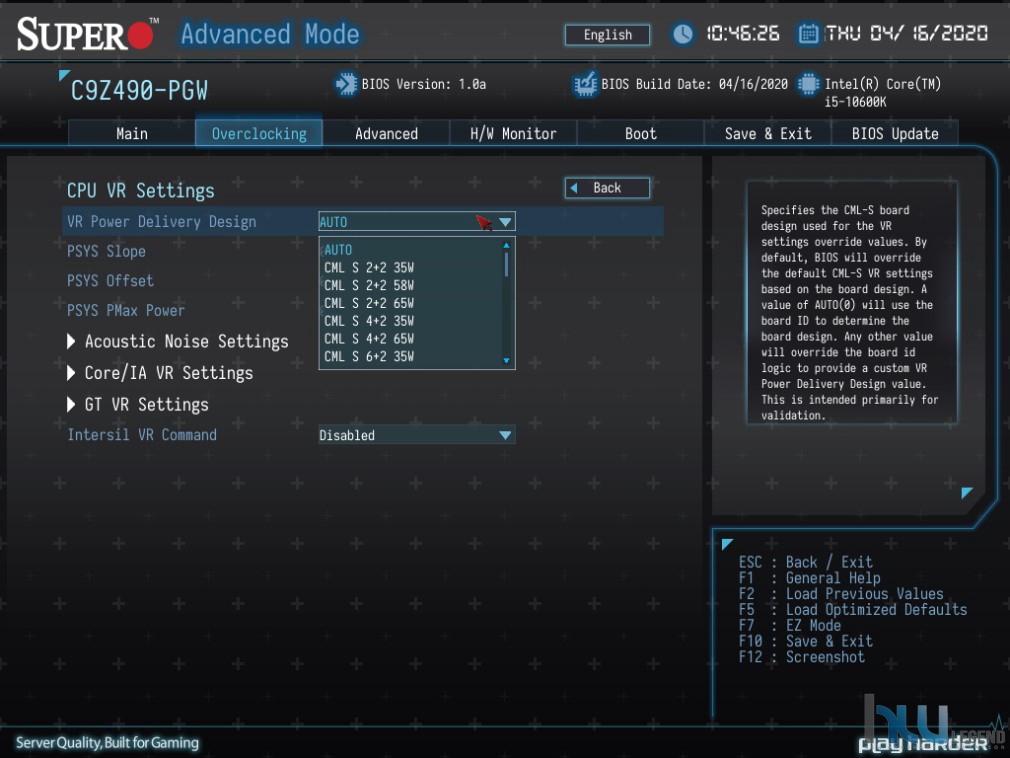1010x758 pixels.
Task: Open the Advanced tab
Action: click(386, 133)
